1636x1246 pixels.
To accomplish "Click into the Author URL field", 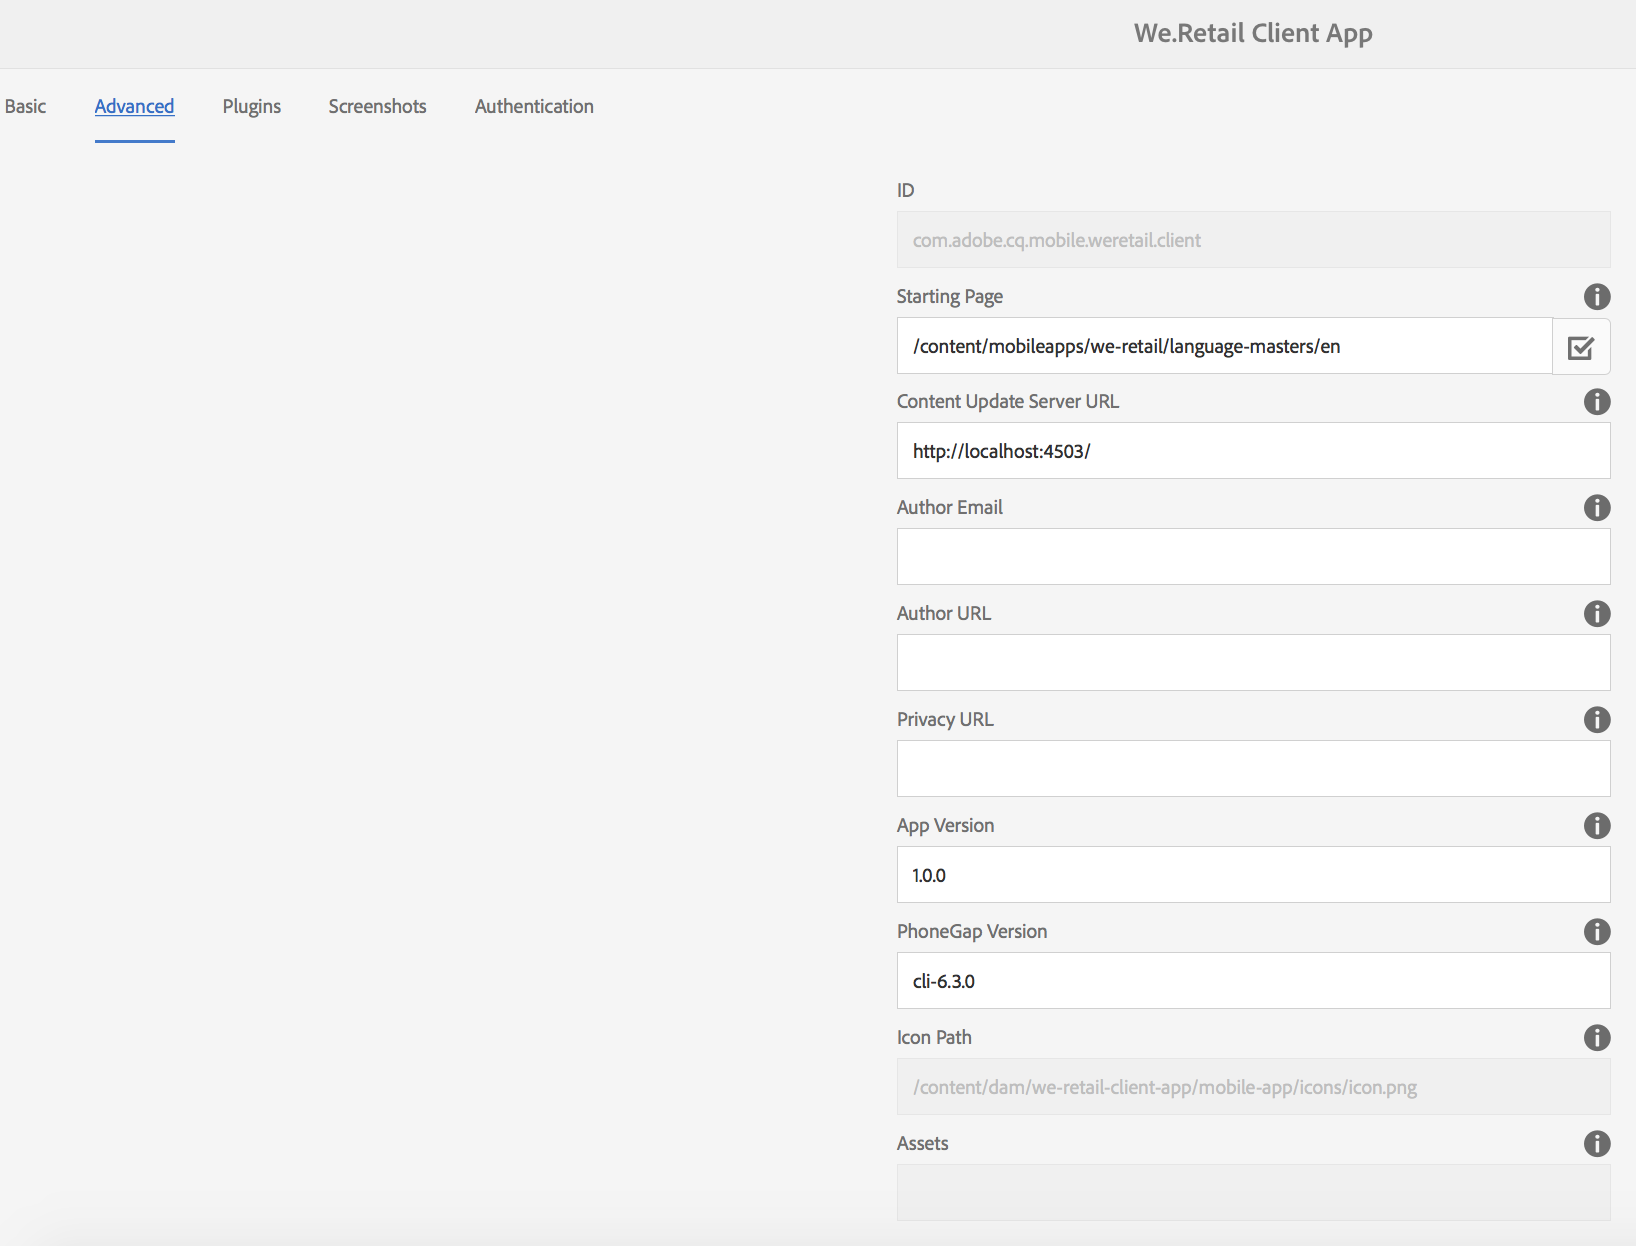I will [x=1254, y=663].
